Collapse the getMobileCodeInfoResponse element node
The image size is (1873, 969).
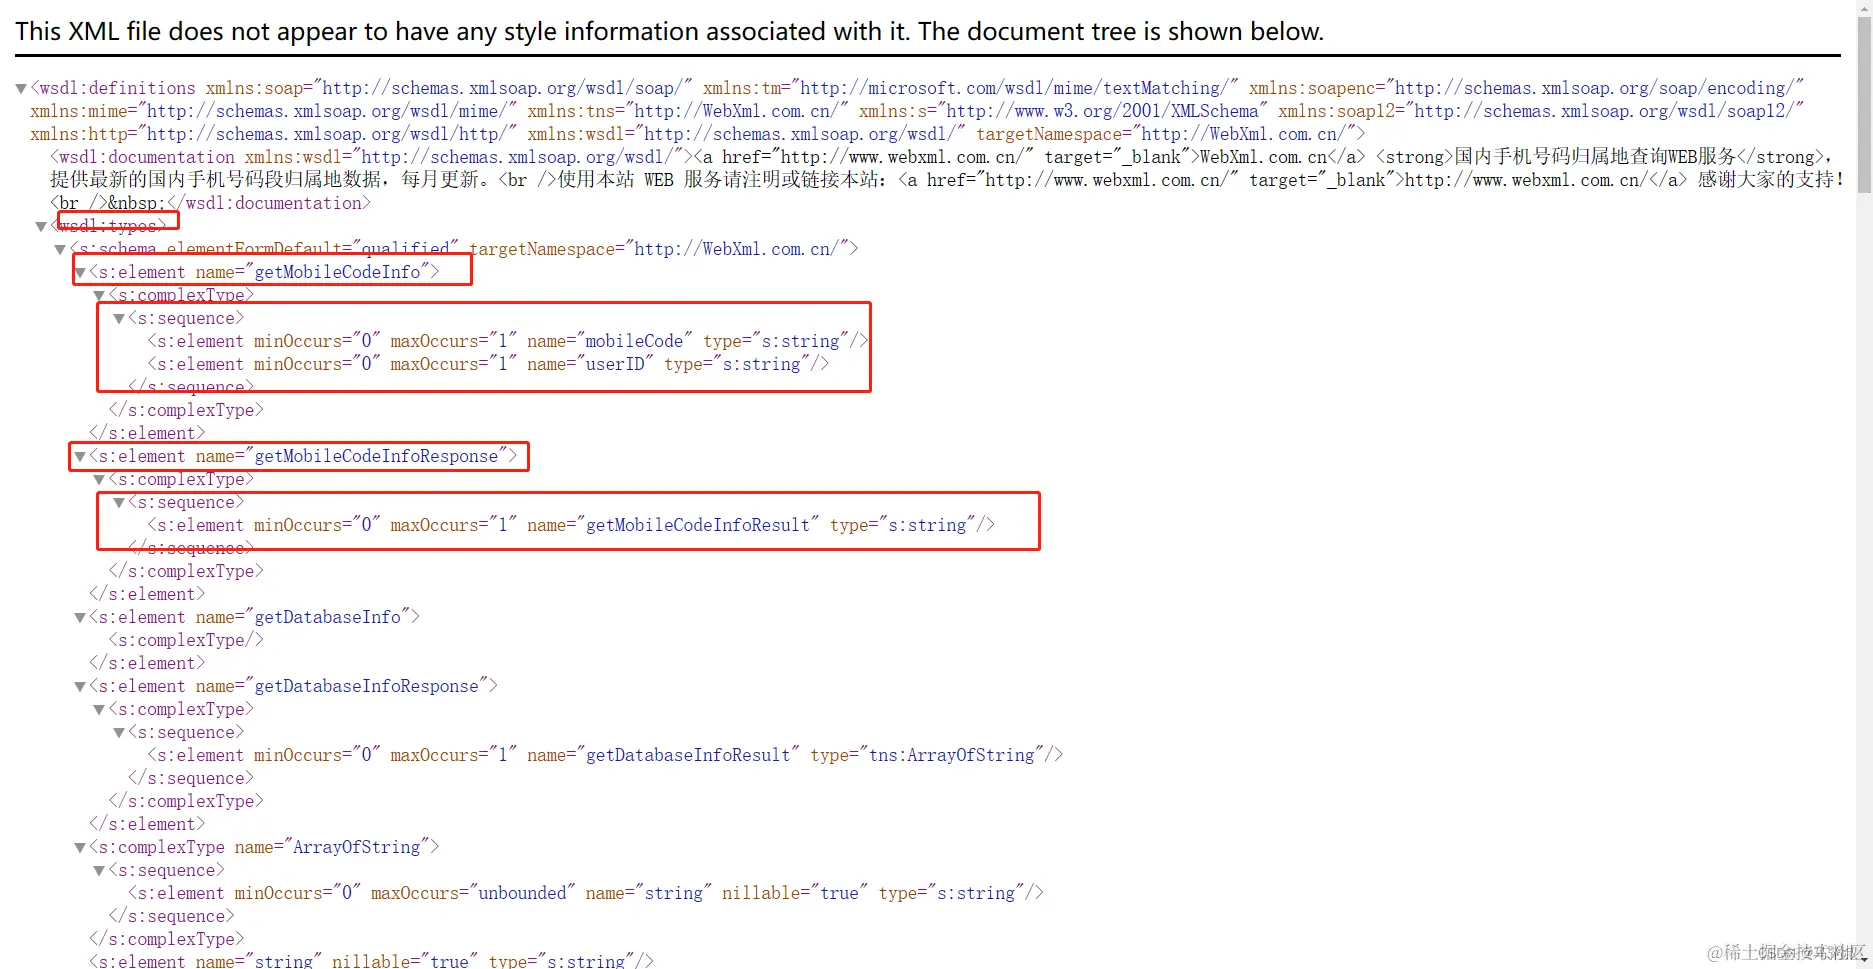point(80,457)
